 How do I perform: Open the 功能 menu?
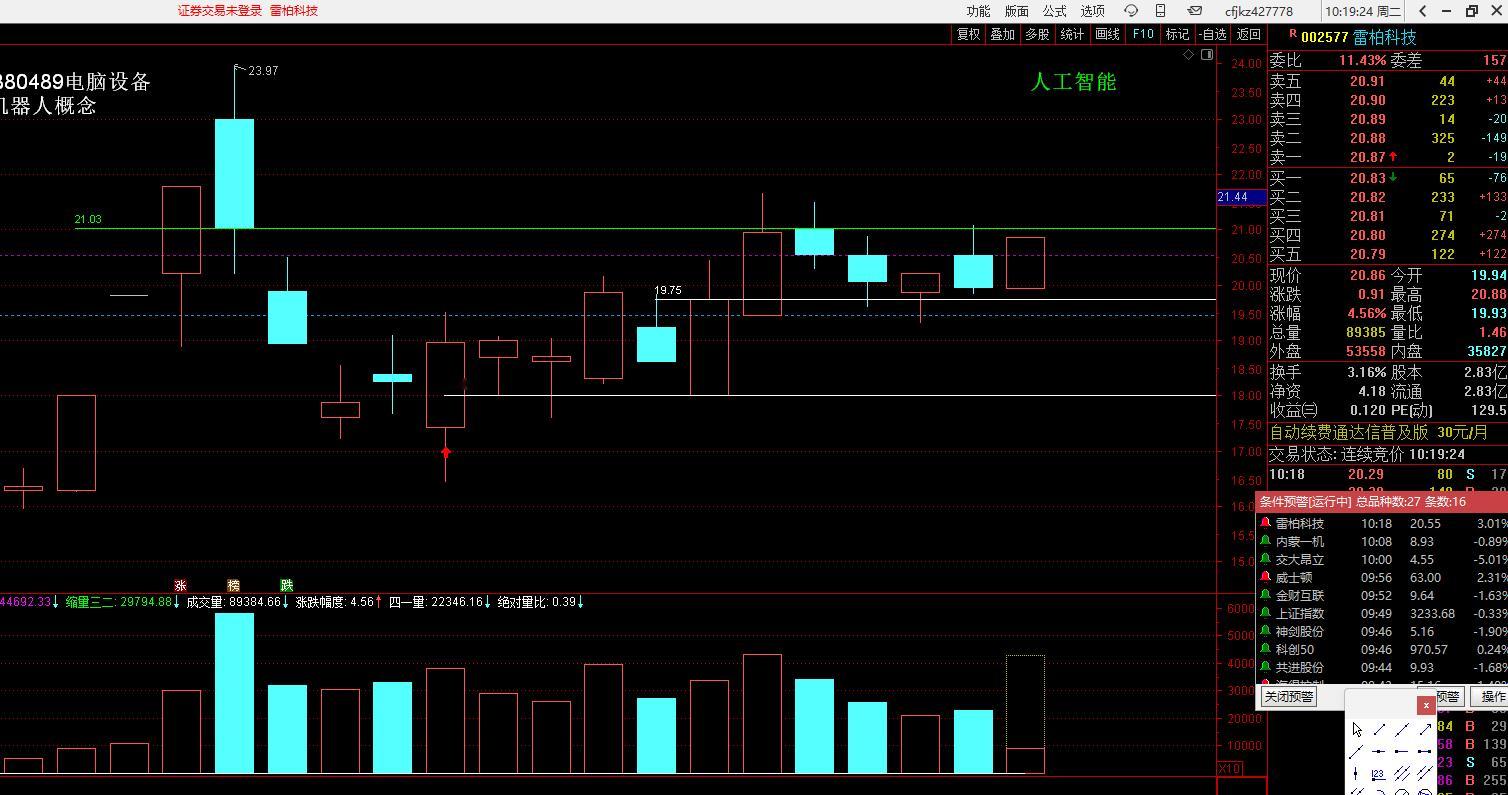(978, 11)
